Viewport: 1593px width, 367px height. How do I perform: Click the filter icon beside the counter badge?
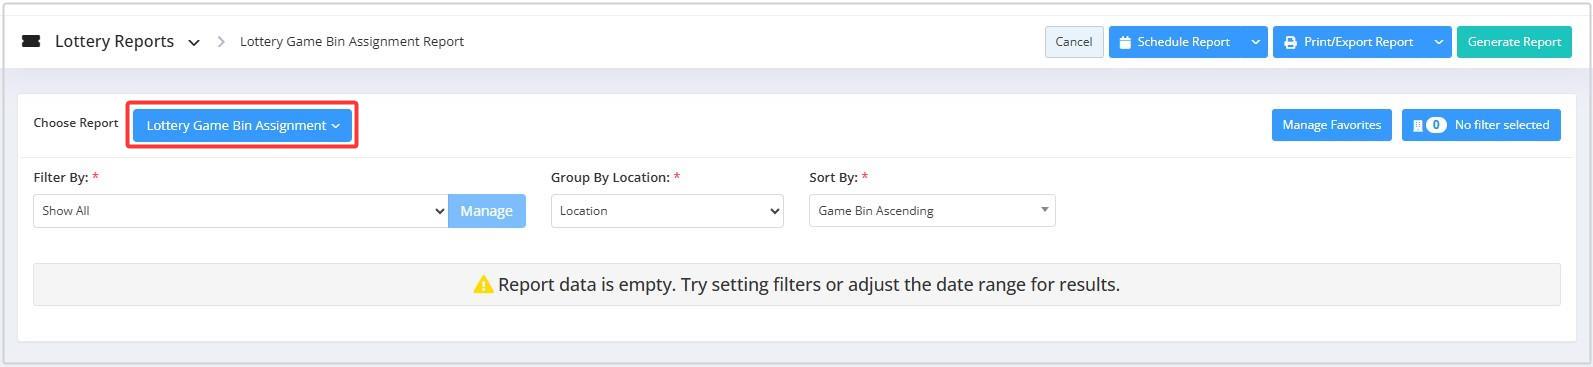(1417, 125)
